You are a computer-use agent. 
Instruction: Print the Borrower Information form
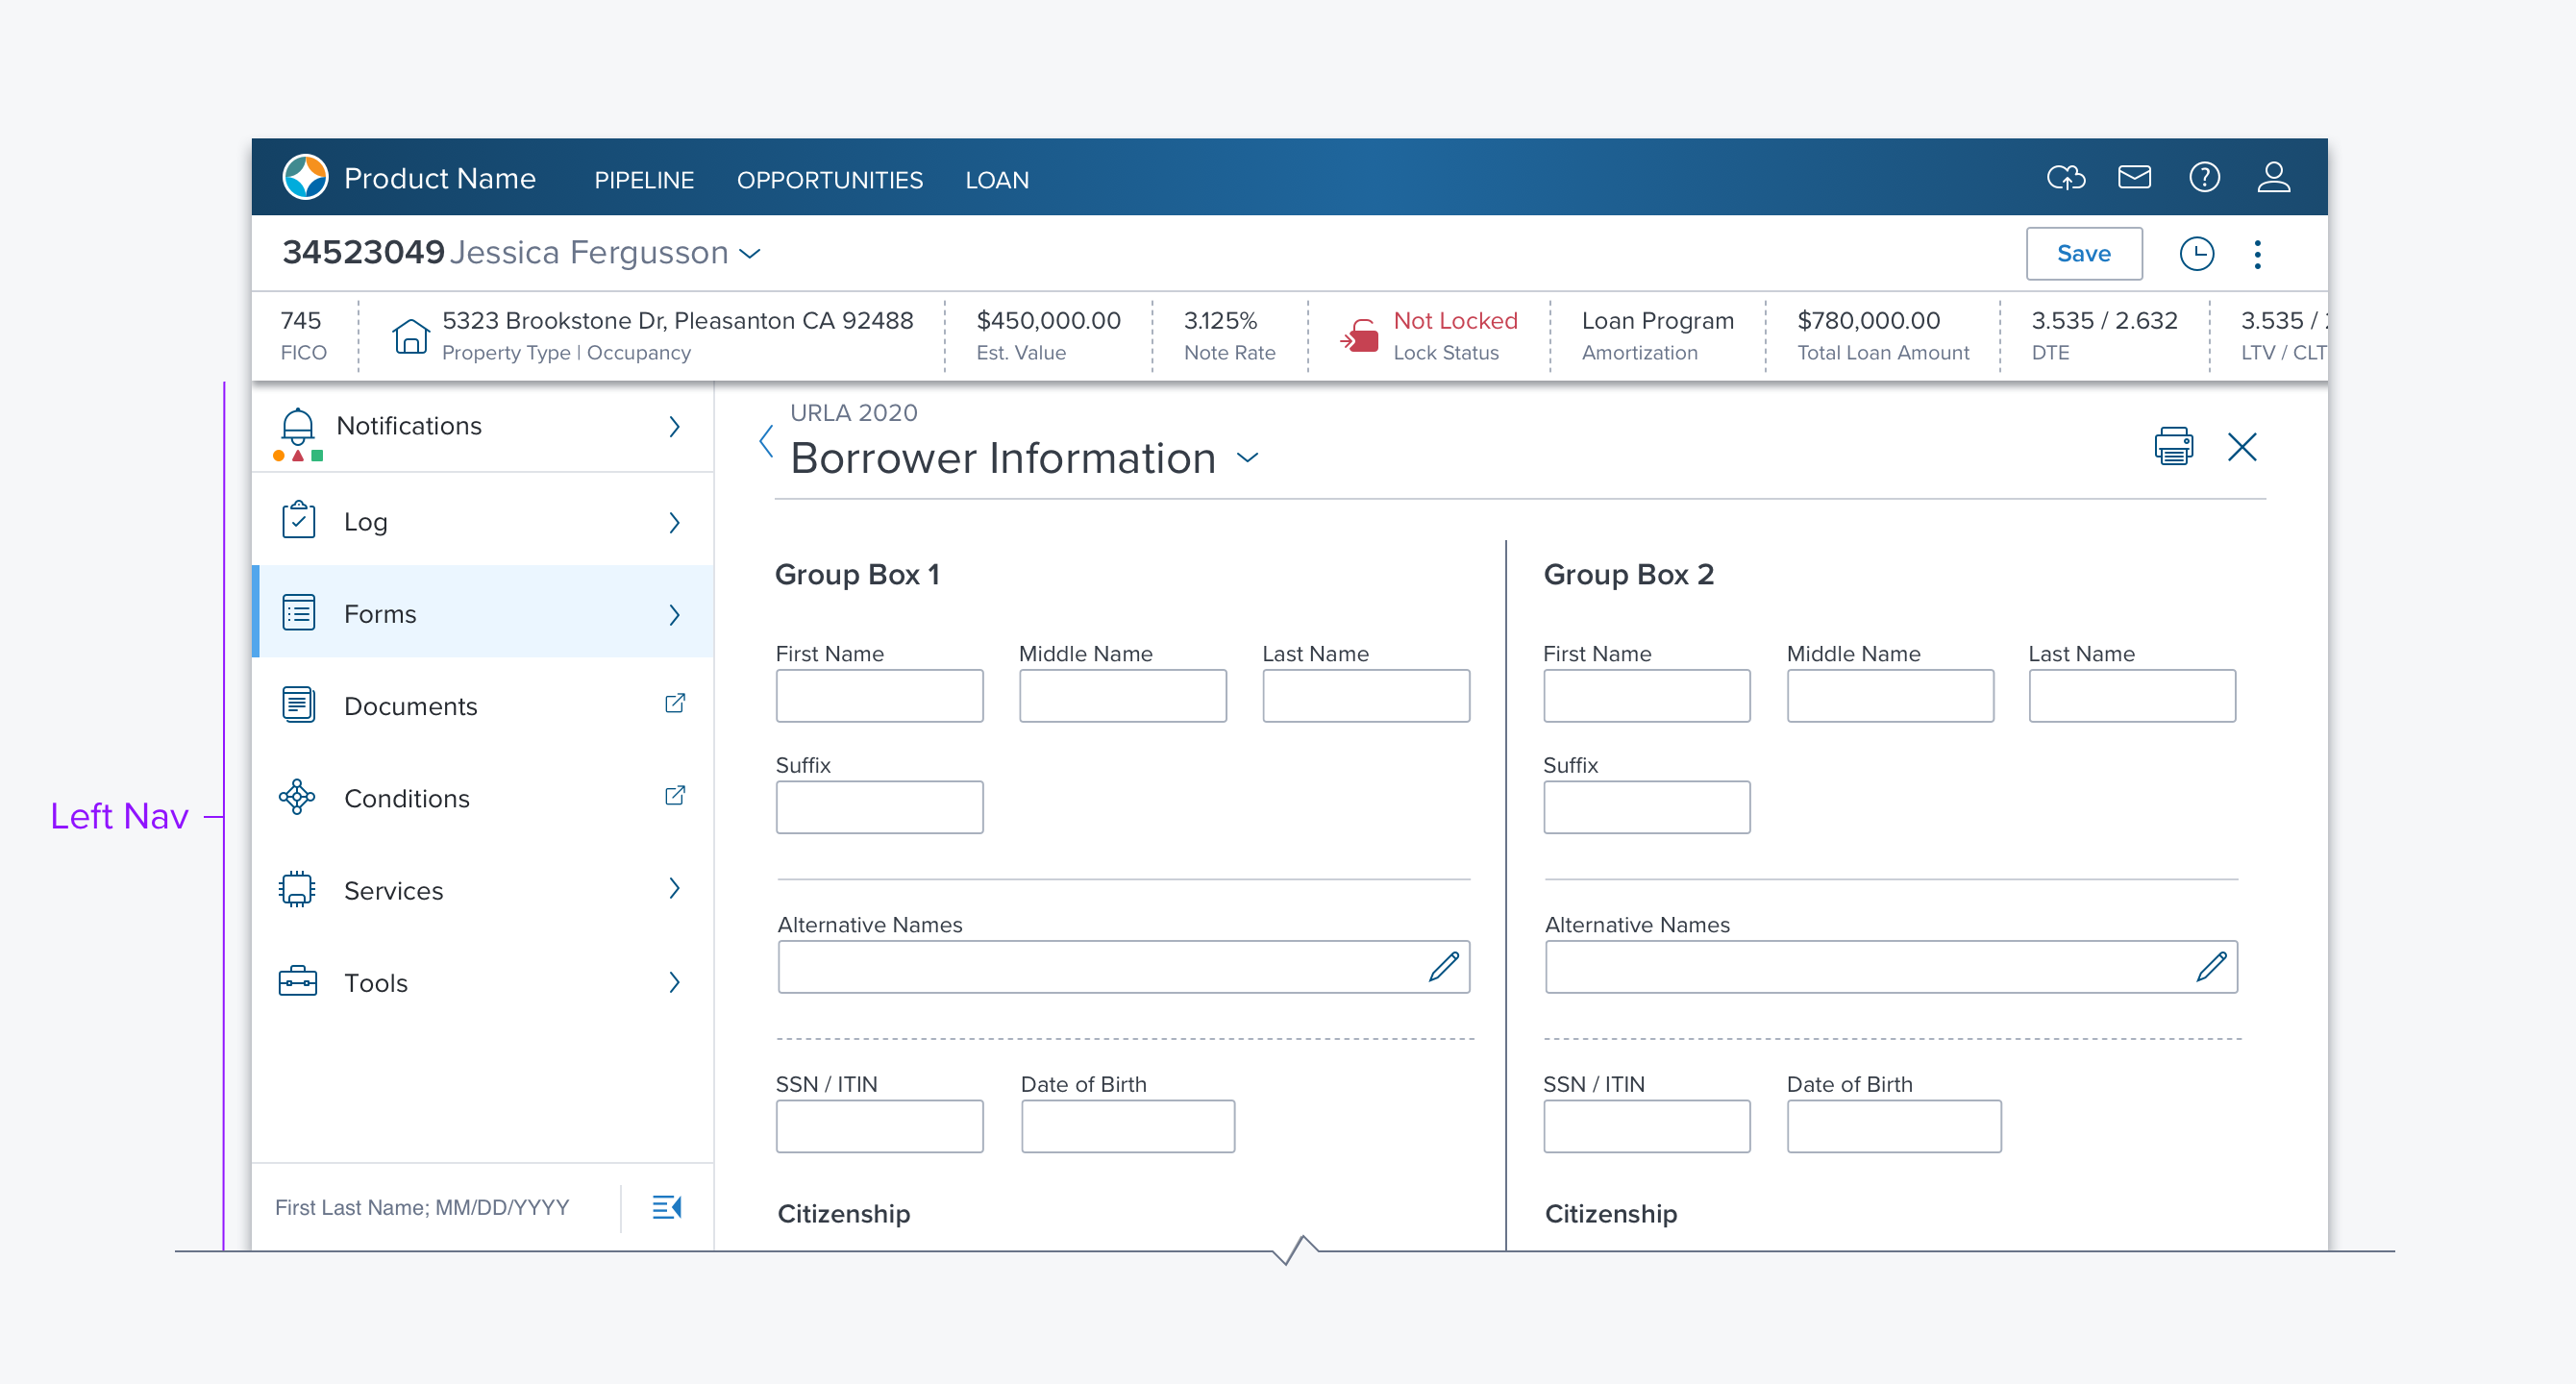point(2173,446)
